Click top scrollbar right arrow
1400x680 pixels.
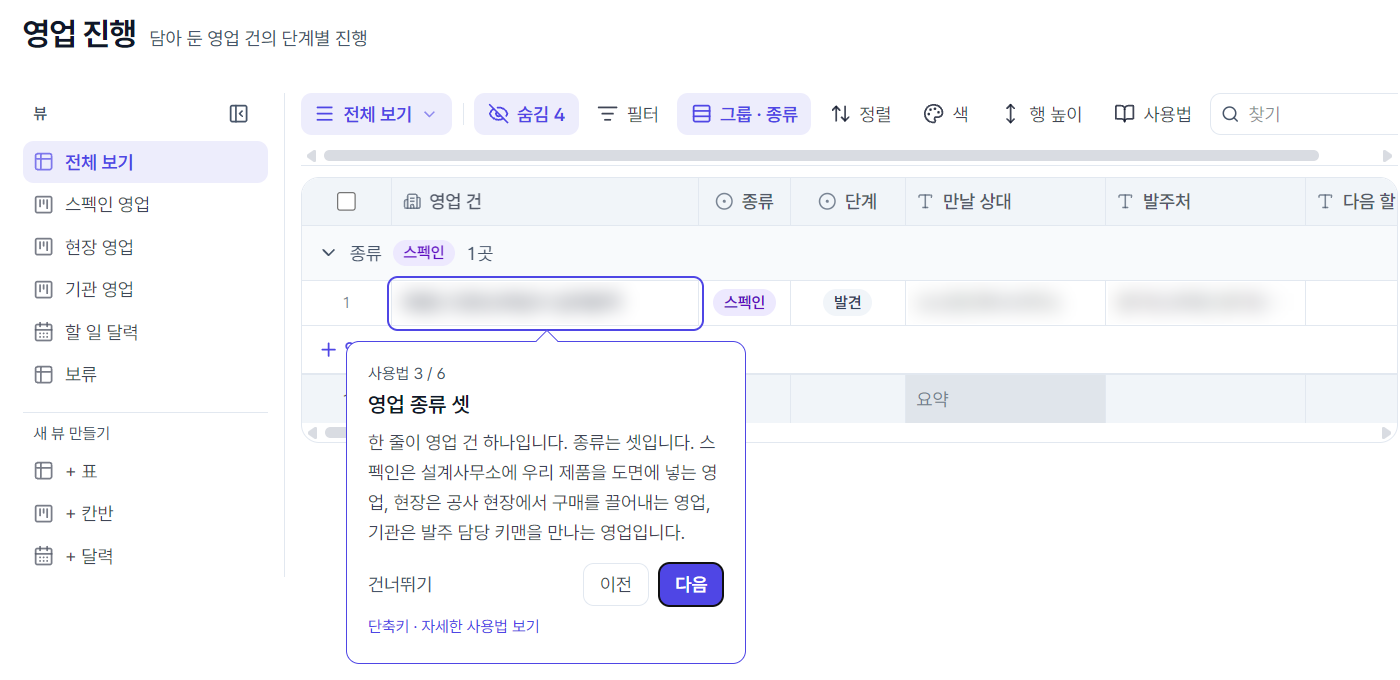1387,156
